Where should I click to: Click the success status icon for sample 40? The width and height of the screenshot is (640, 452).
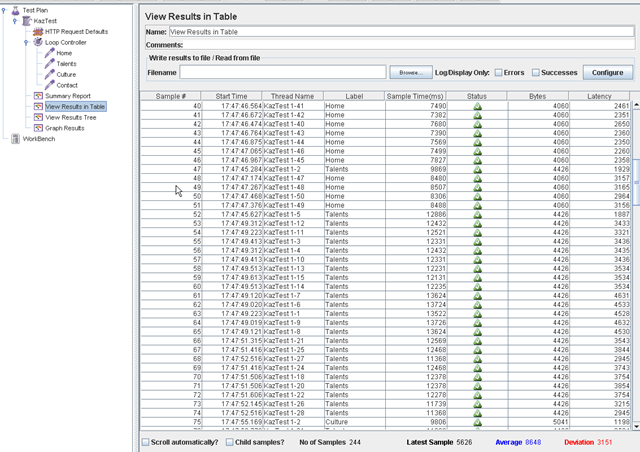(477, 106)
